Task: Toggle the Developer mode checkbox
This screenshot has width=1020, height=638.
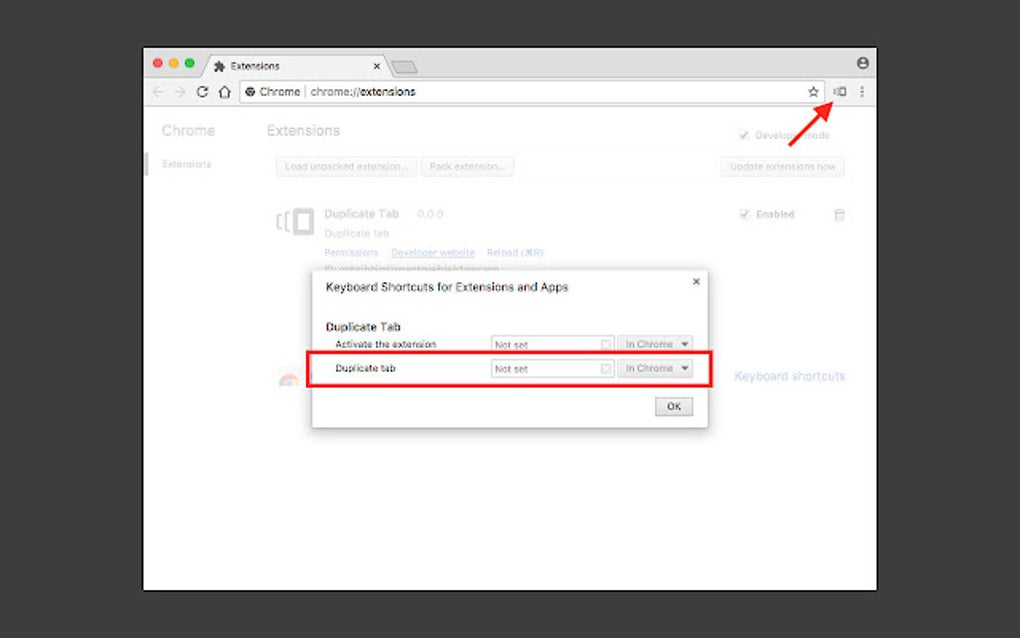Action: (x=744, y=134)
